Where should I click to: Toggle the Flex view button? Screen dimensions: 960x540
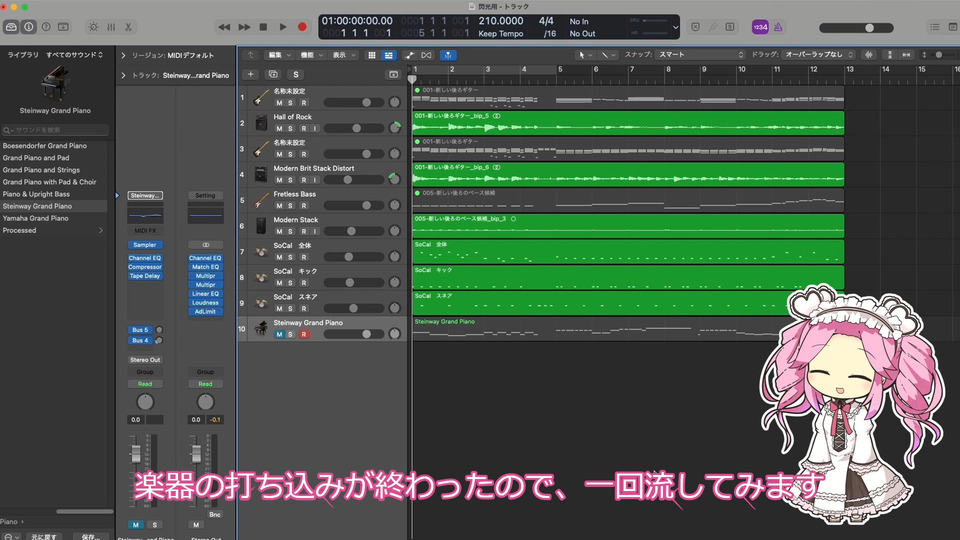click(x=427, y=55)
